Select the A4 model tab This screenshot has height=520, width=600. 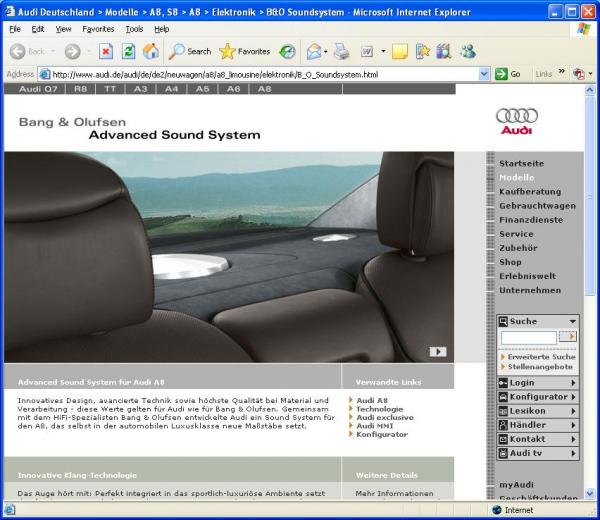click(x=172, y=89)
